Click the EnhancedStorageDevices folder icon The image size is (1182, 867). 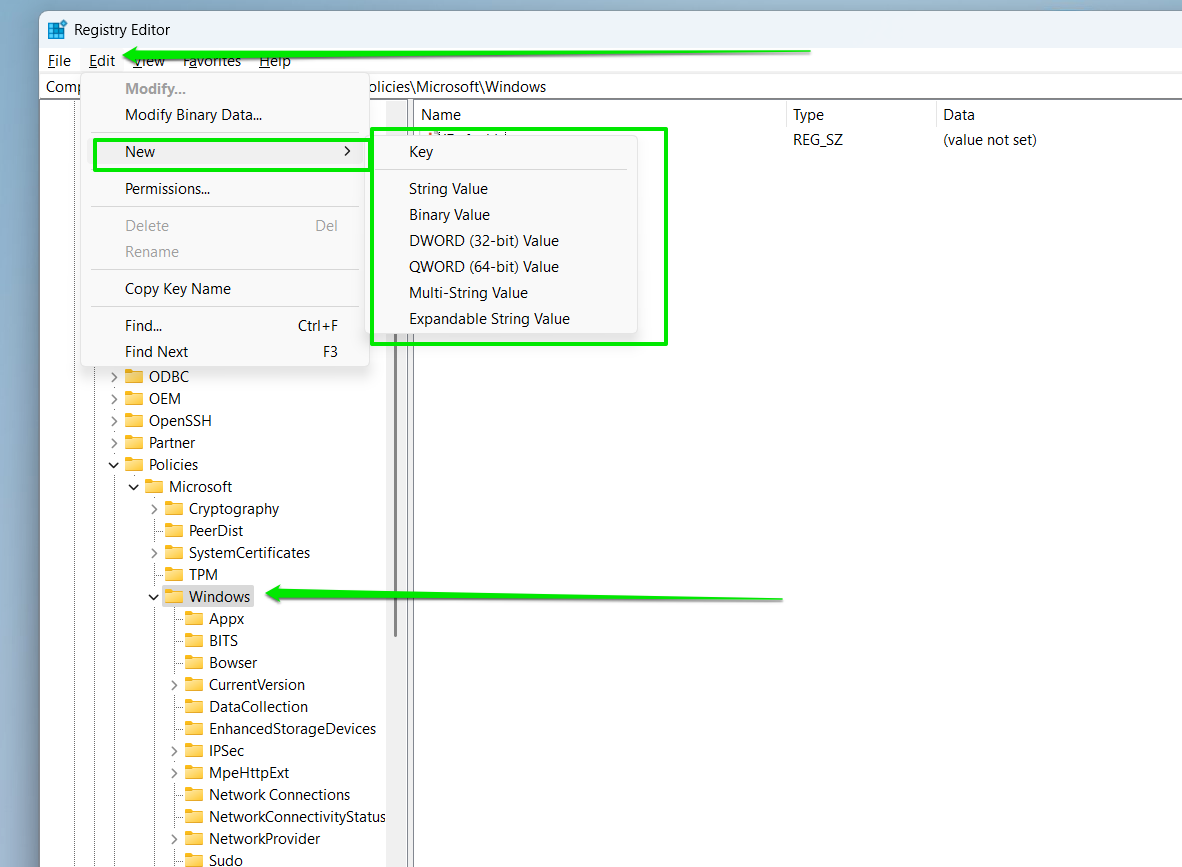tap(194, 728)
